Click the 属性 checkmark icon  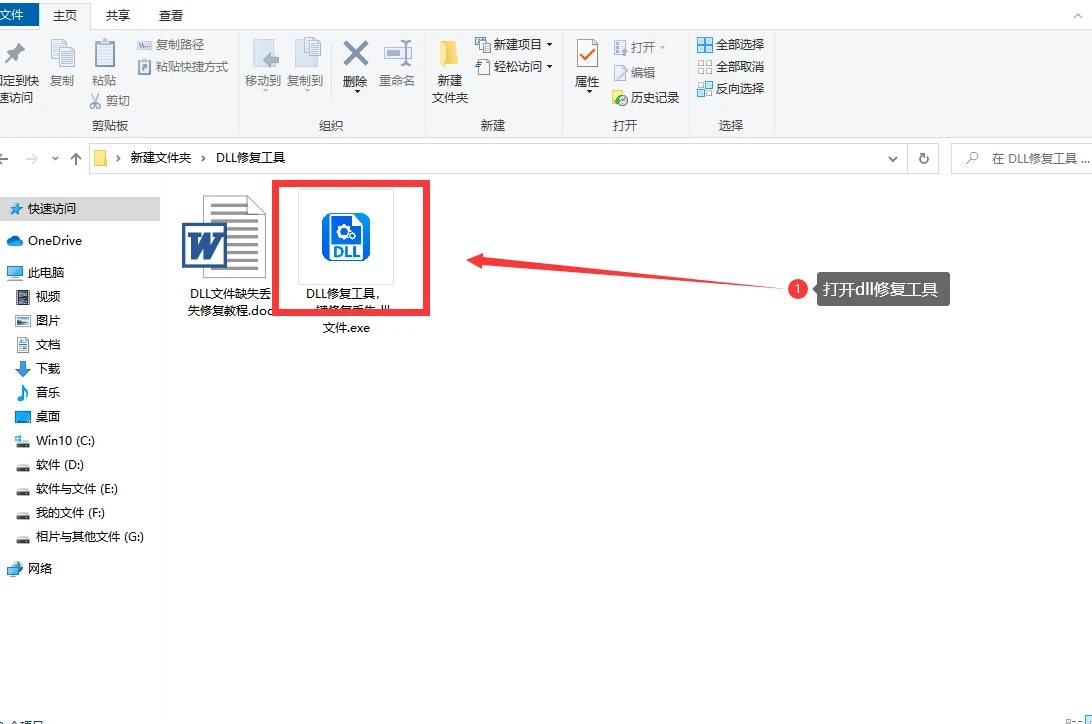pos(587,54)
